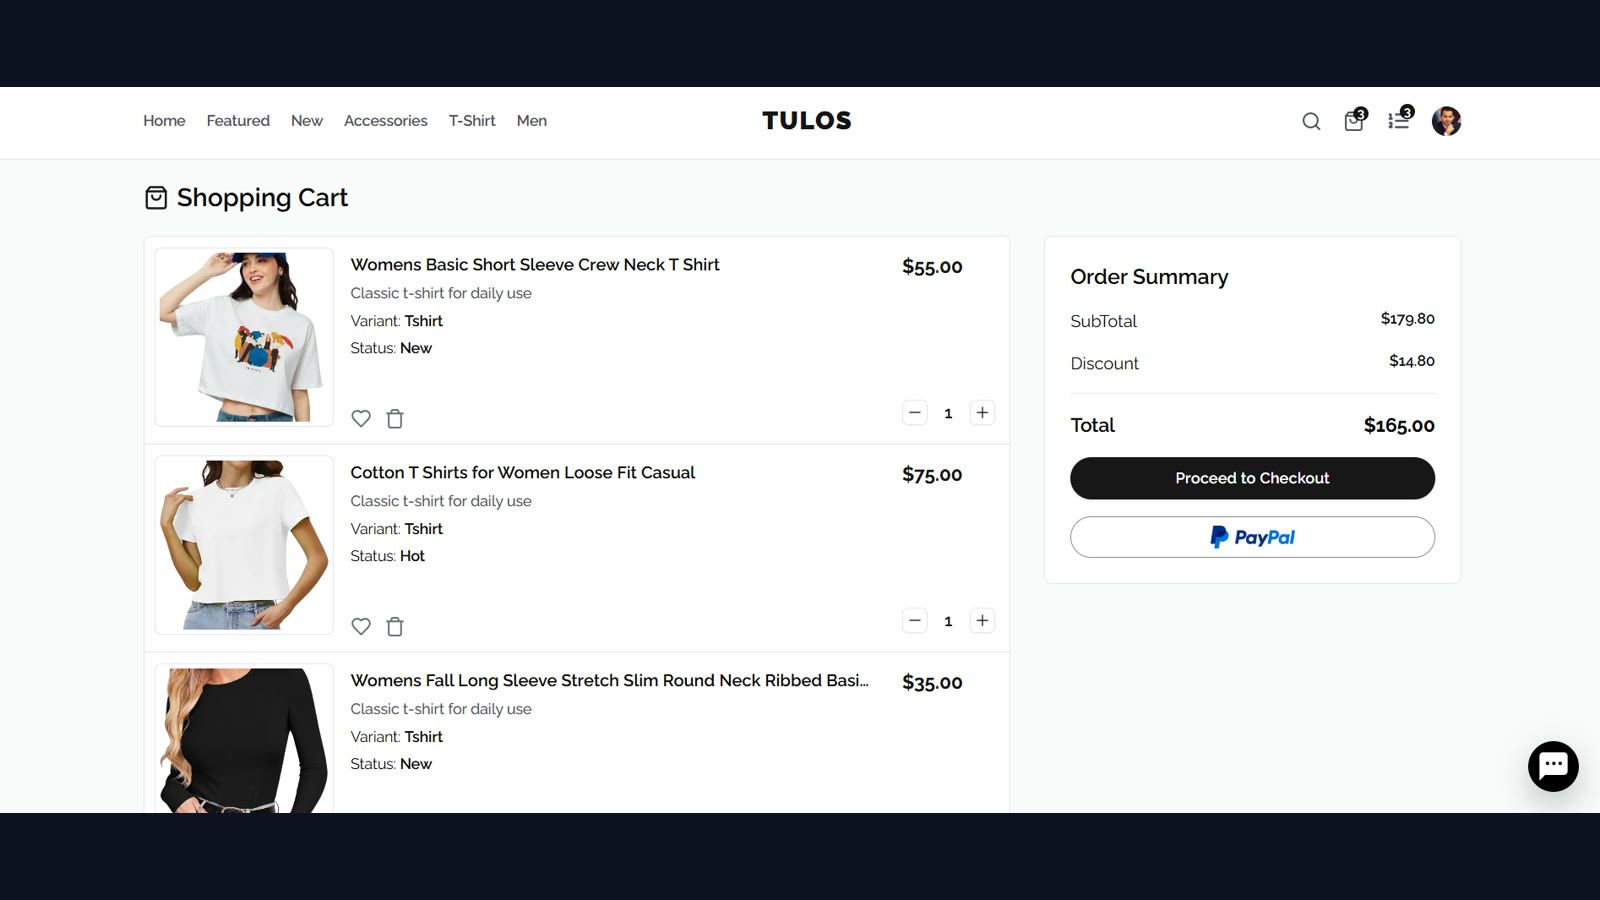This screenshot has width=1600, height=900.
Task: Open the cart bag icon with badge
Action: pos(1354,120)
